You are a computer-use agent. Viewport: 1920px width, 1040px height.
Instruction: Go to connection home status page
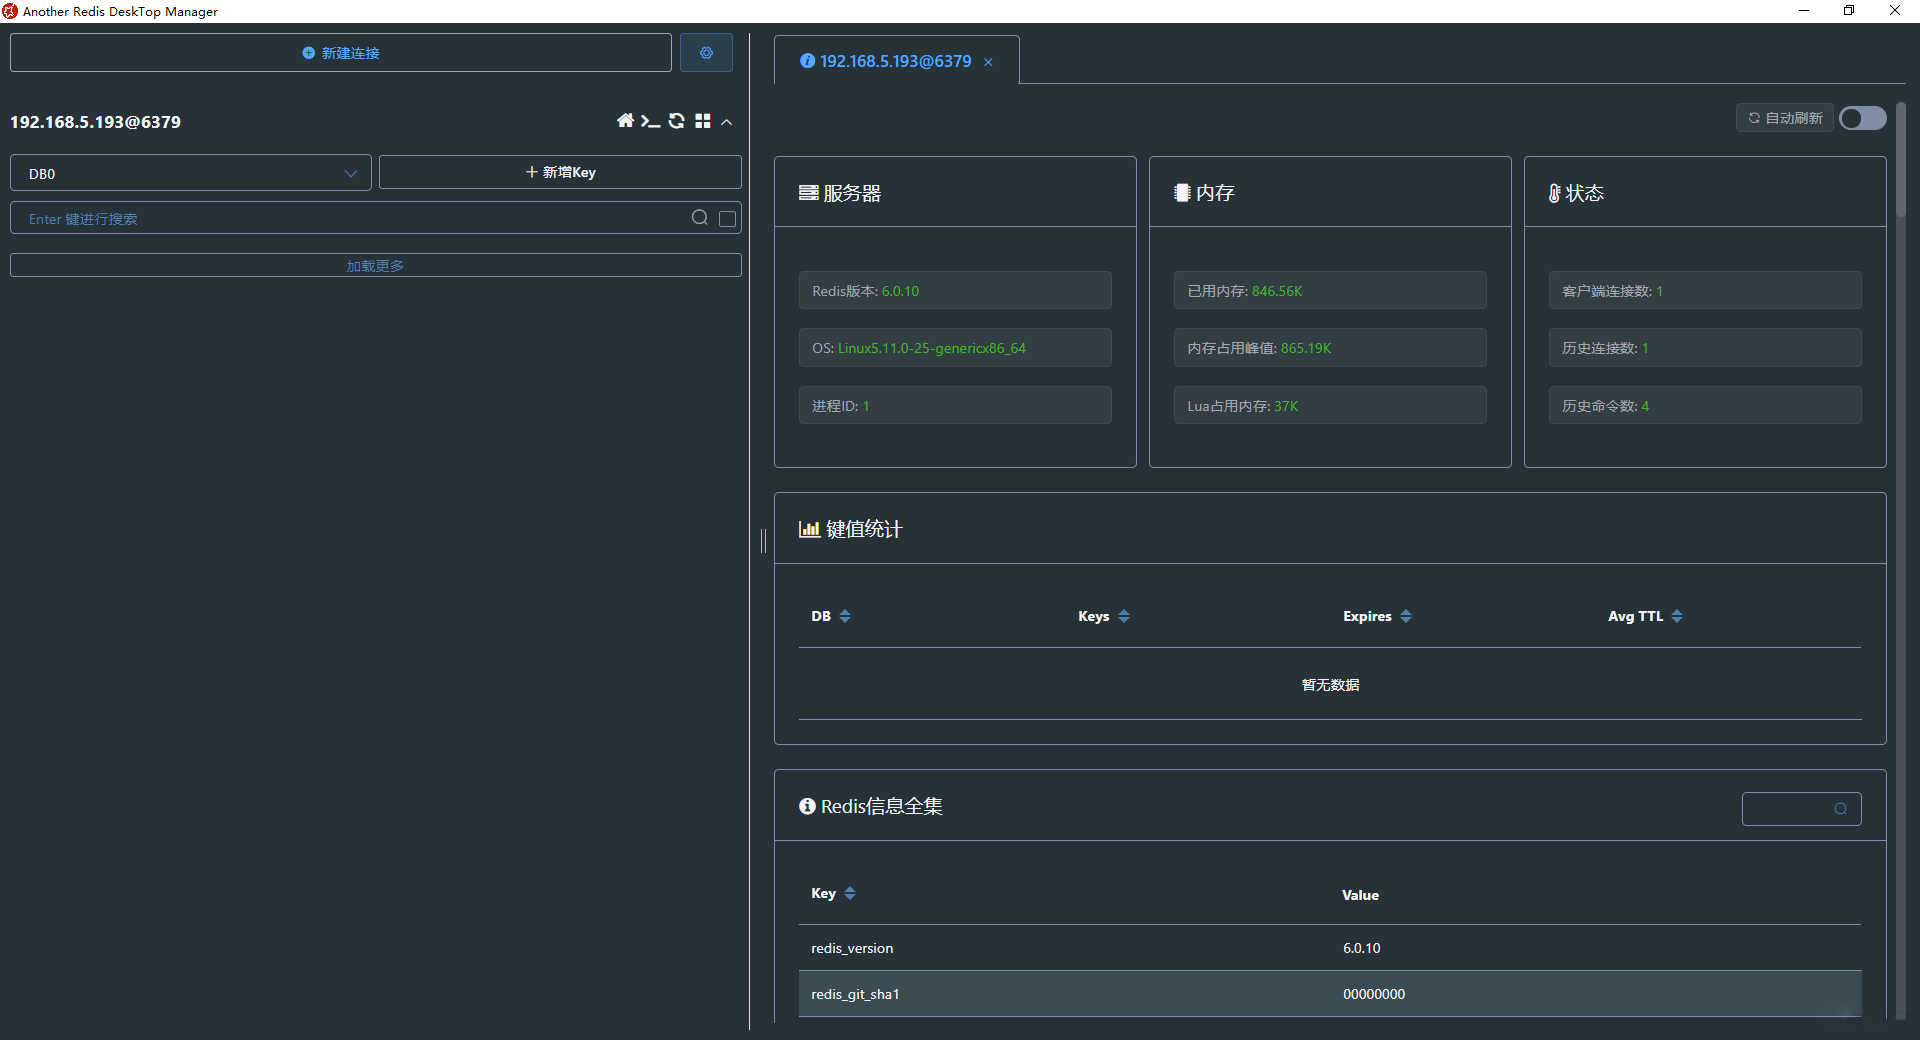tap(626, 121)
